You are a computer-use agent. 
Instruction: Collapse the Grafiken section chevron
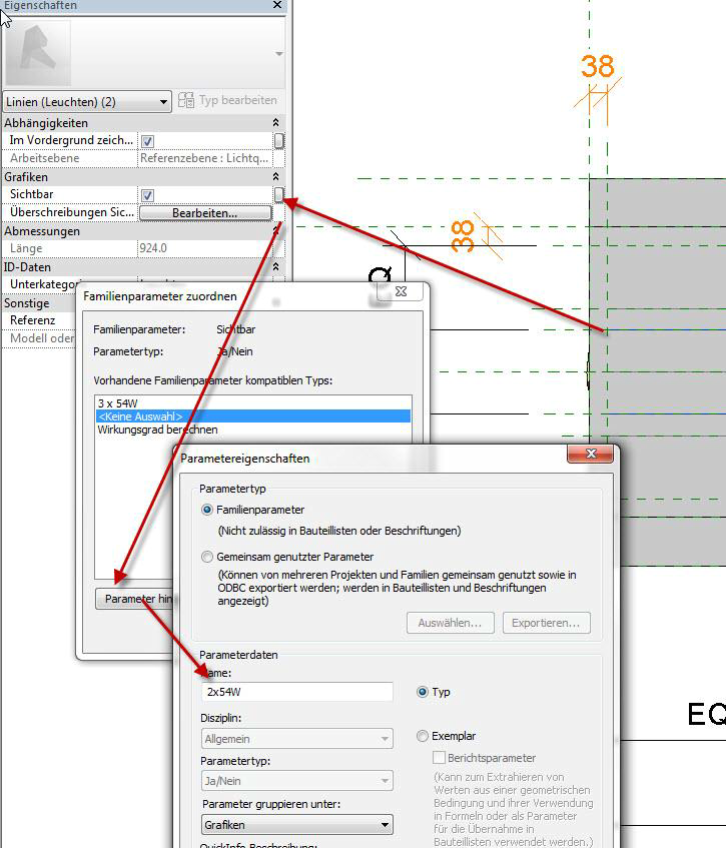tap(276, 177)
